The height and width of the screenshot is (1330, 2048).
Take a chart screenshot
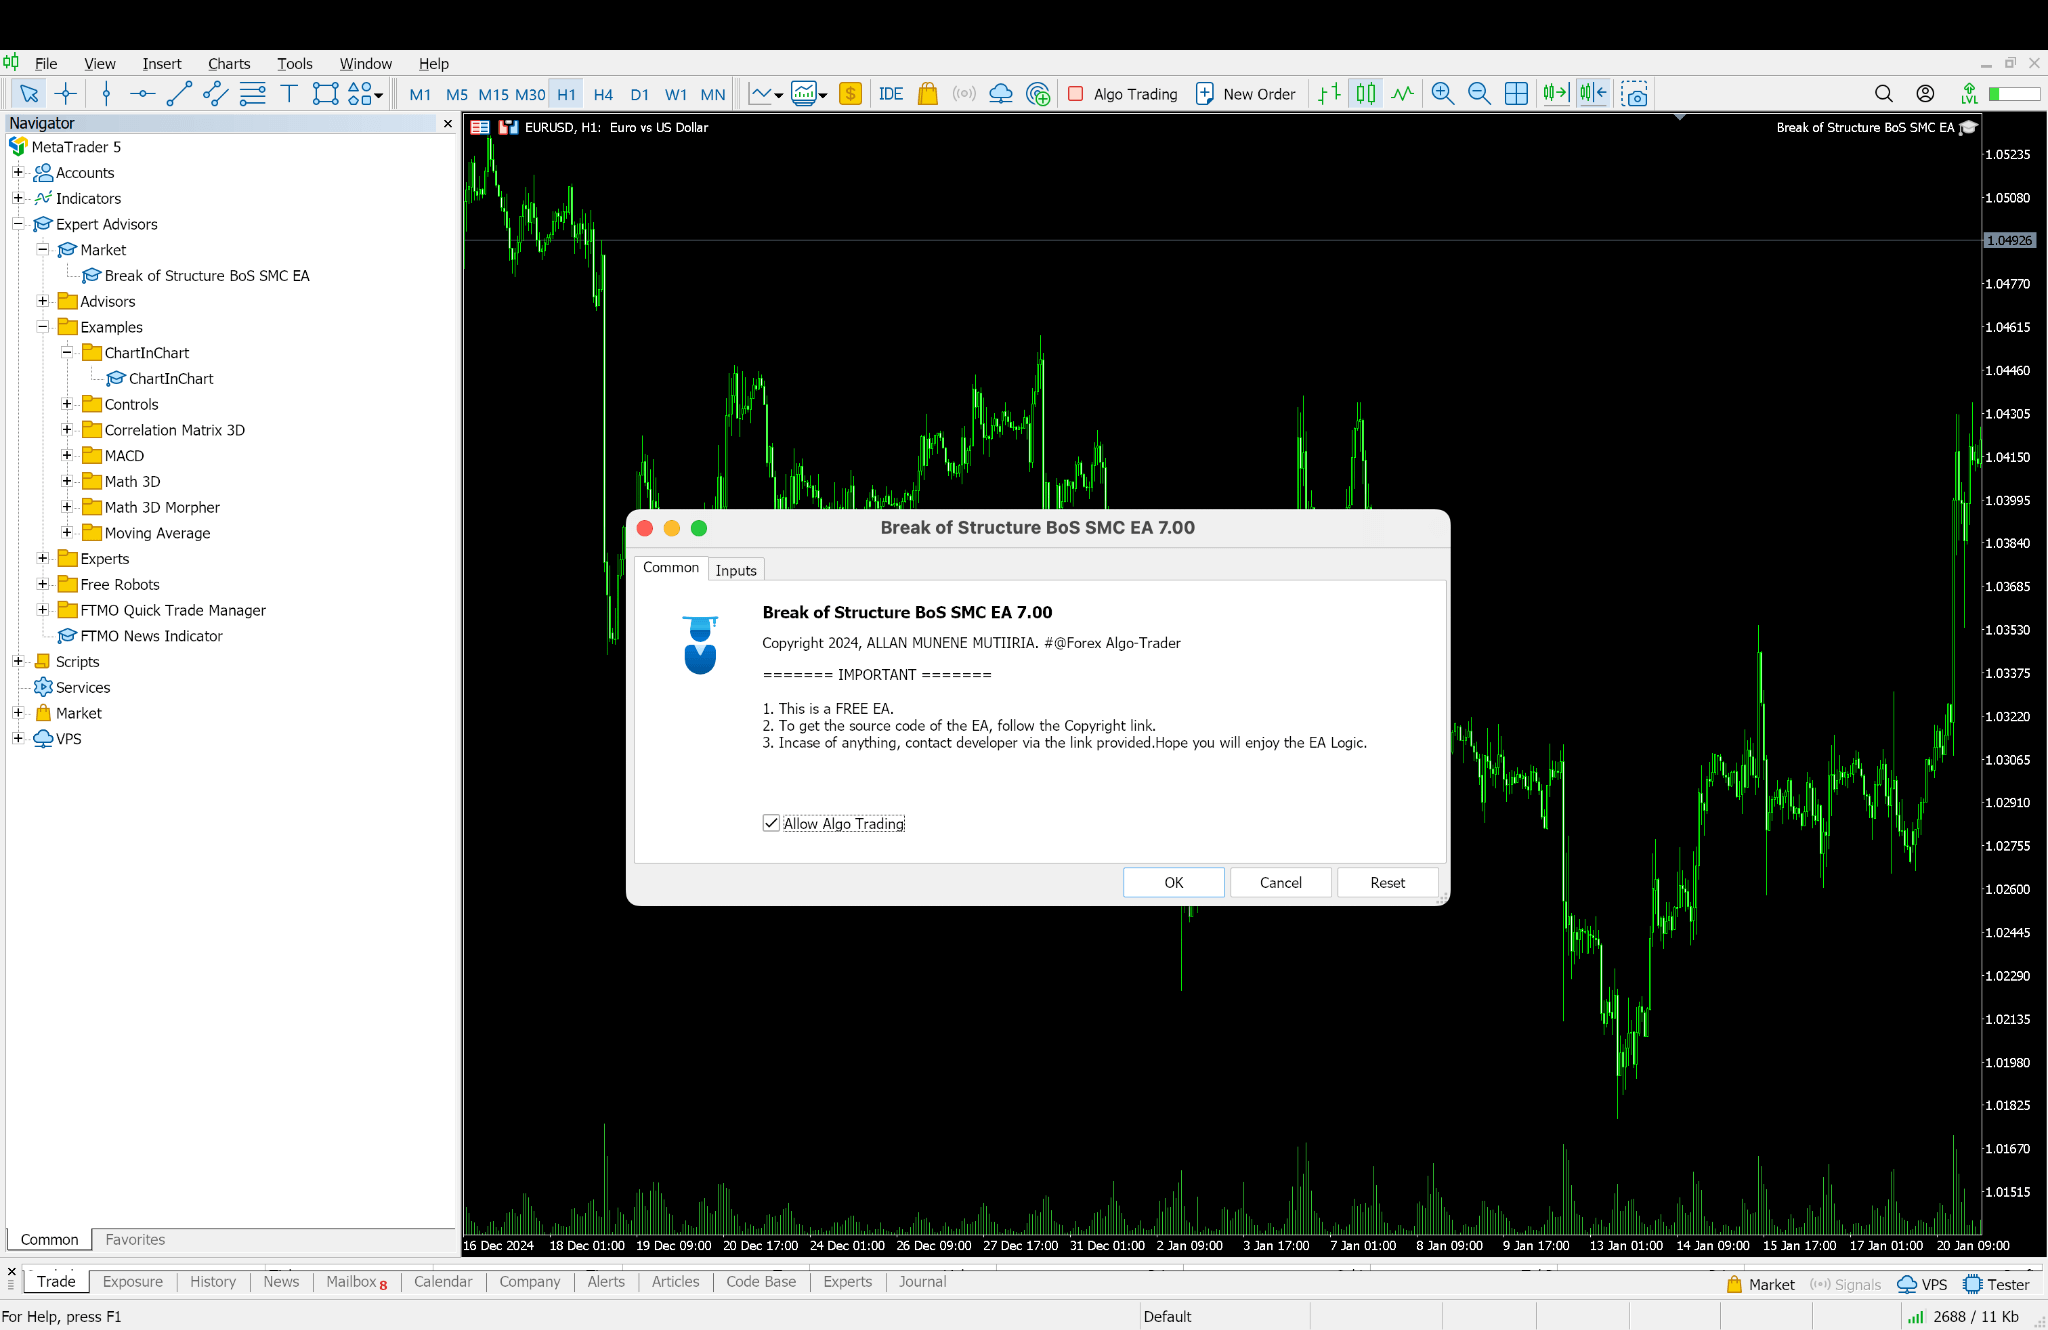pos(1634,94)
